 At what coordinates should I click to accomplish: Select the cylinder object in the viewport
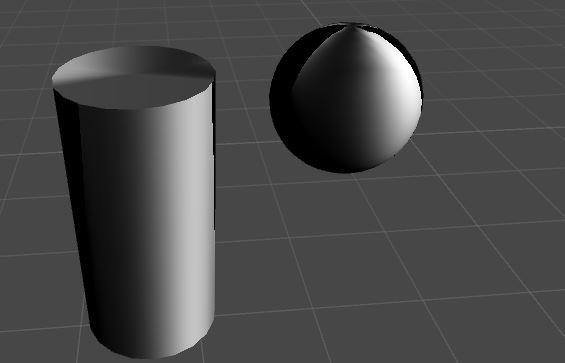pos(134,202)
